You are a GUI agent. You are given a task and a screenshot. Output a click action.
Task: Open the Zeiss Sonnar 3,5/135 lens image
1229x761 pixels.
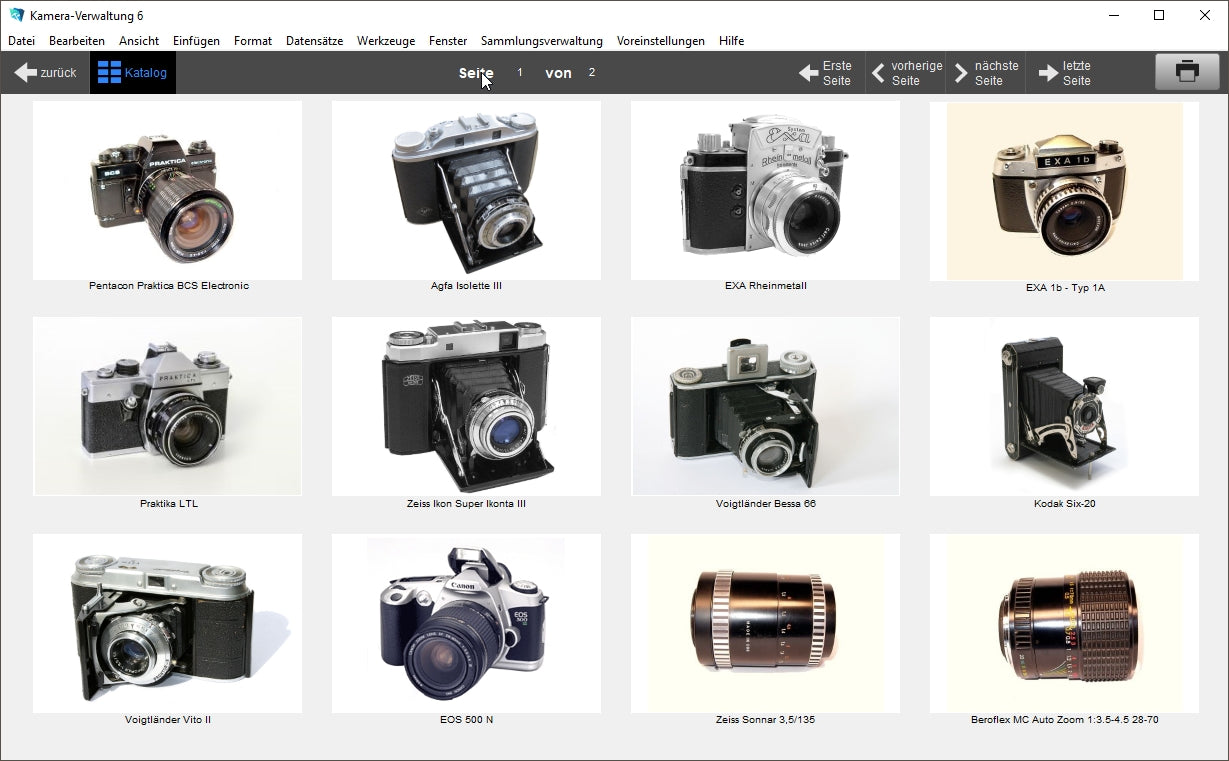point(765,623)
